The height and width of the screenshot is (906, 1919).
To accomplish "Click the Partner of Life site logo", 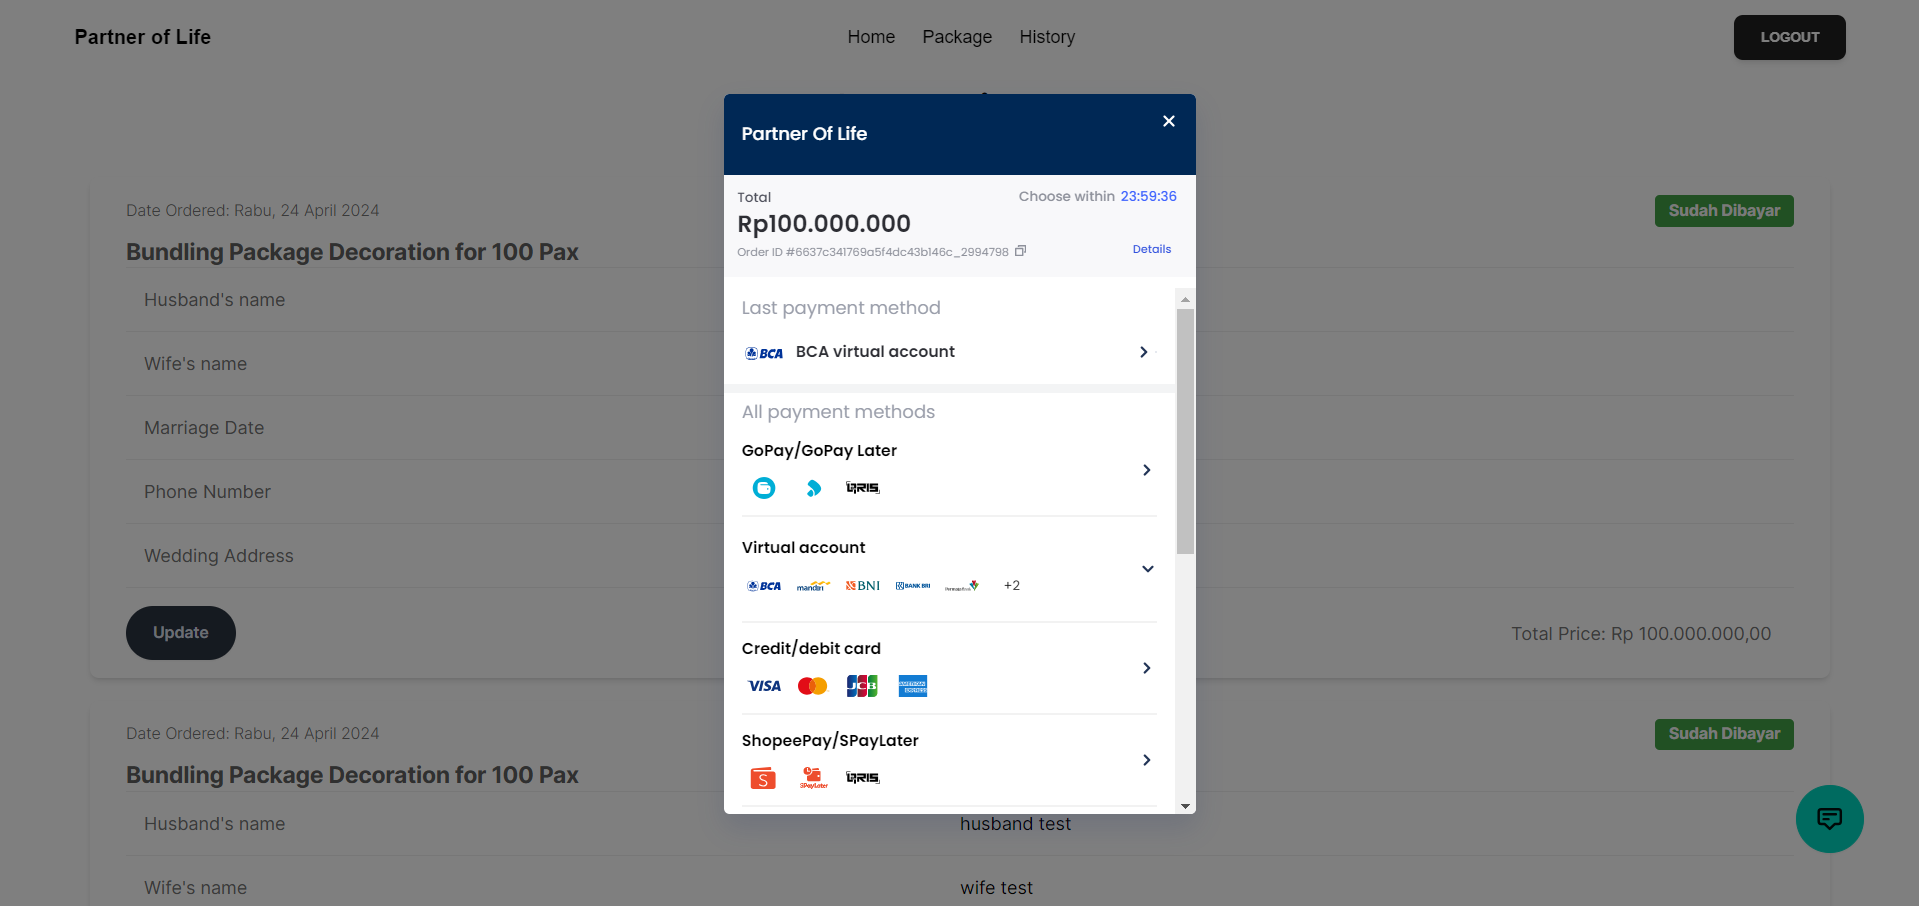I will 143,37.
